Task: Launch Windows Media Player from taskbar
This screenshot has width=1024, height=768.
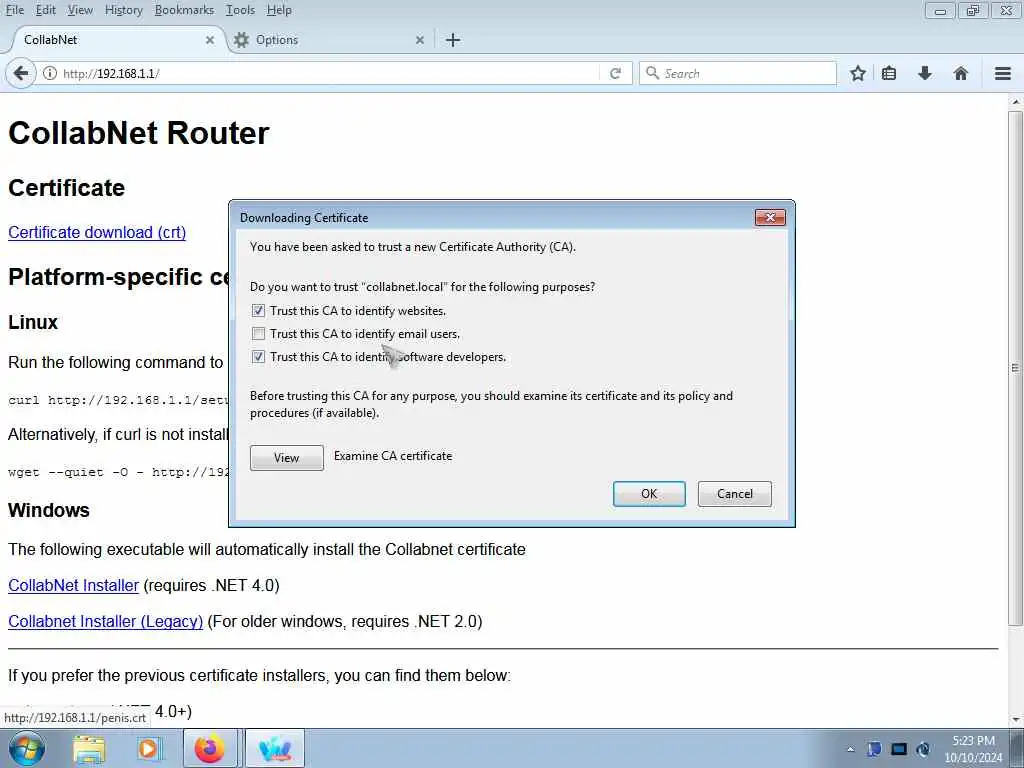Action: (x=148, y=749)
